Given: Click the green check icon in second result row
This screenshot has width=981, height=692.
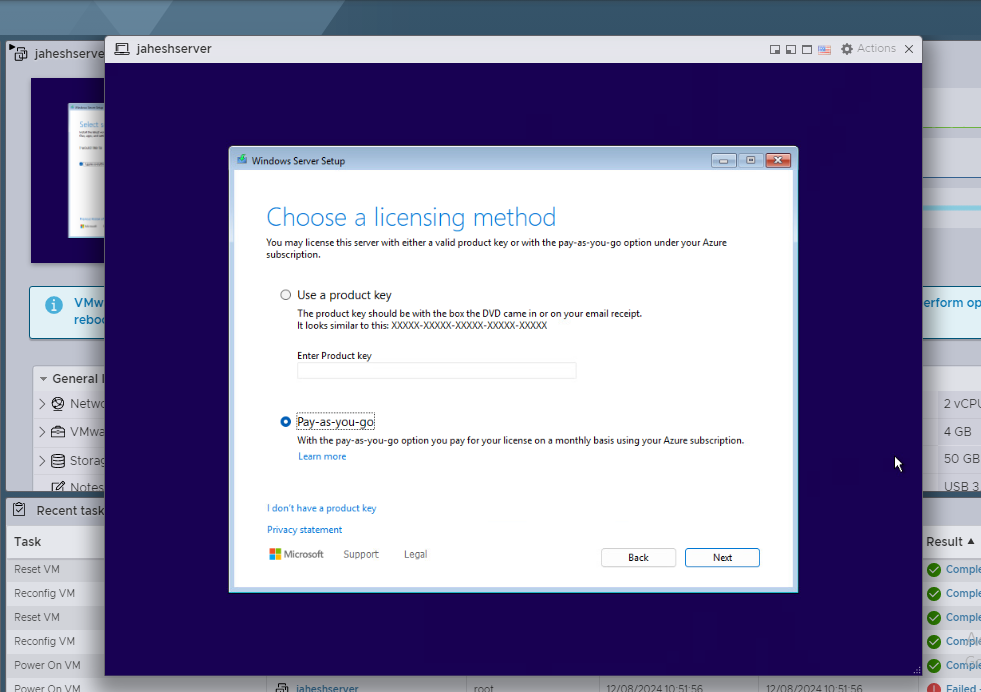Looking at the screenshot, I should 934,594.
